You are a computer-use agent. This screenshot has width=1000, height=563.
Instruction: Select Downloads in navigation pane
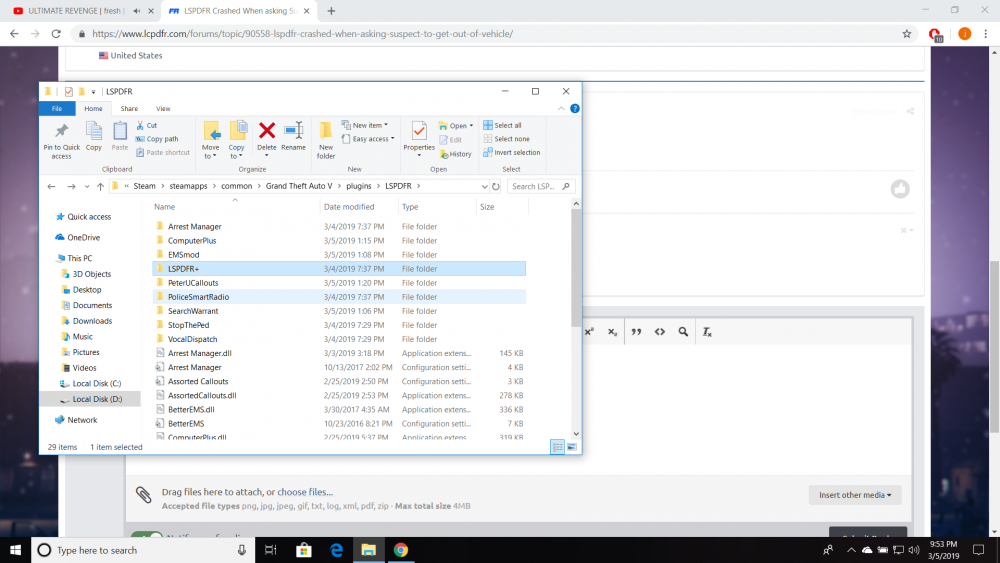click(92, 321)
